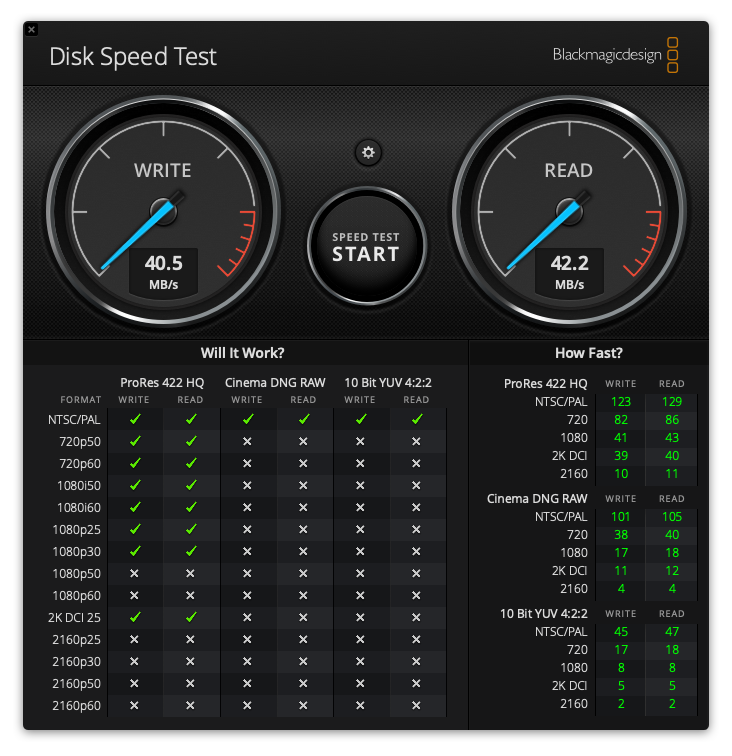Click the ProRes 422 HQ write checkmark for NTSC/PAL
The height and width of the screenshot is (756, 732).
pos(135,419)
